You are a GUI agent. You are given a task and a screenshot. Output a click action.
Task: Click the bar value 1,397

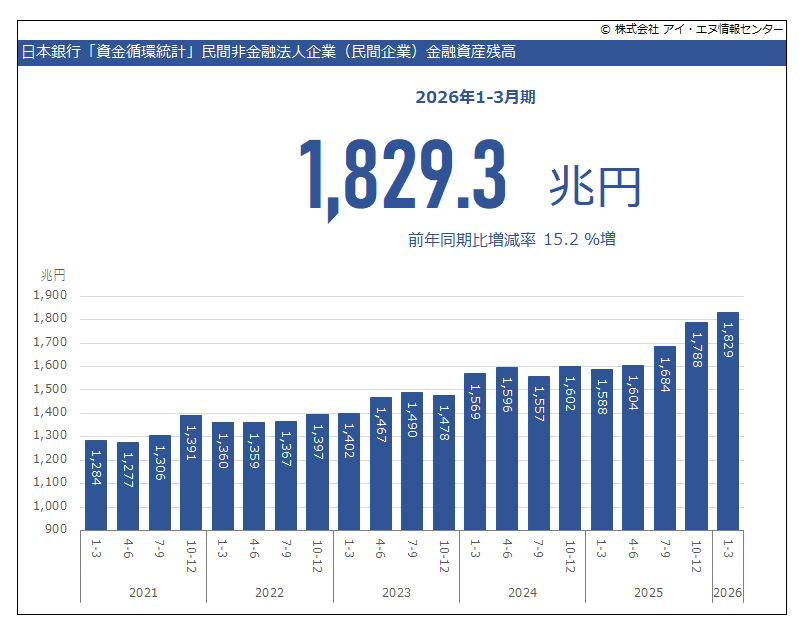pos(318,442)
